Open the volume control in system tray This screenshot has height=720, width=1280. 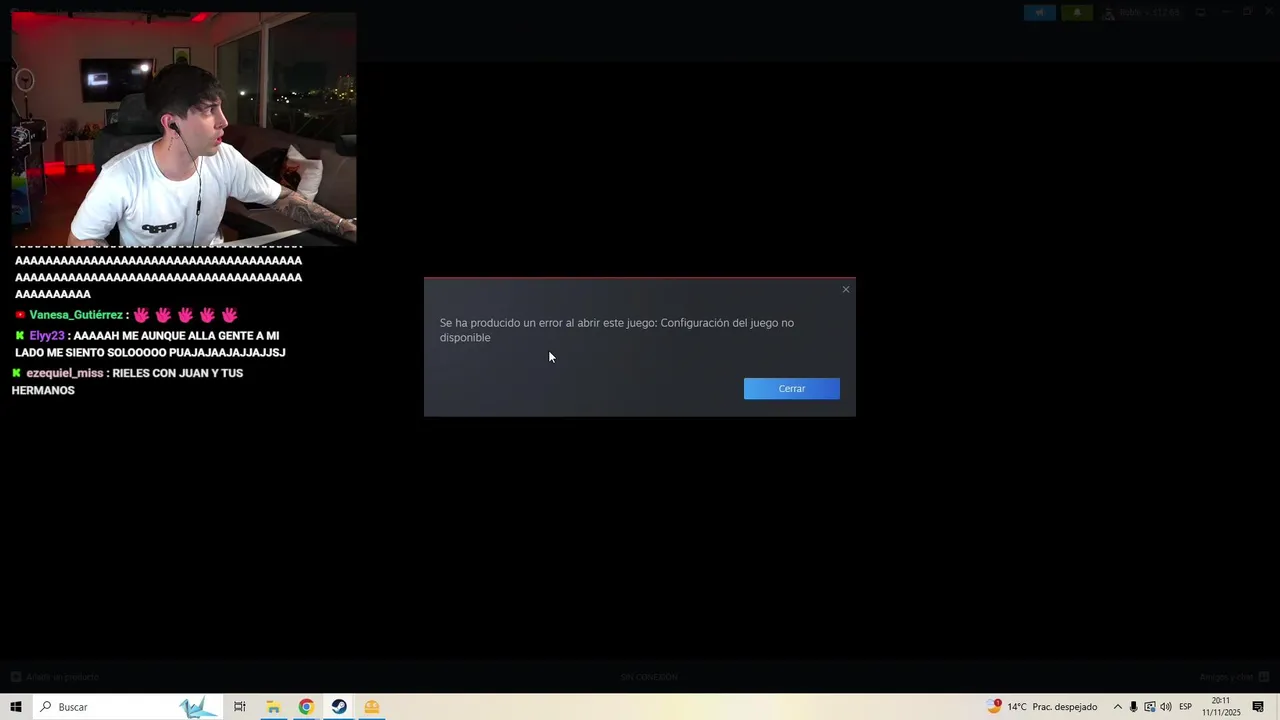tap(1165, 707)
